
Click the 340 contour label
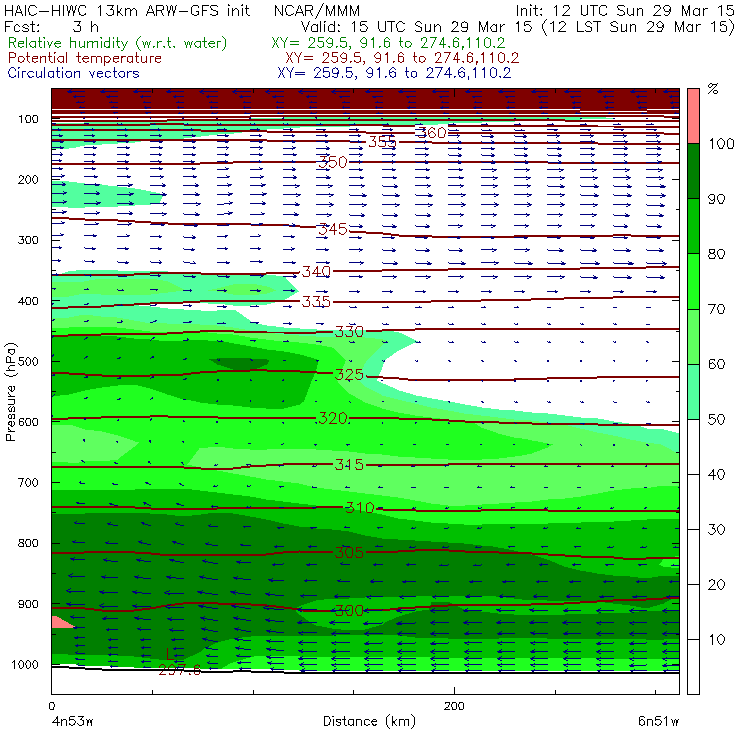click(x=316, y=272)
